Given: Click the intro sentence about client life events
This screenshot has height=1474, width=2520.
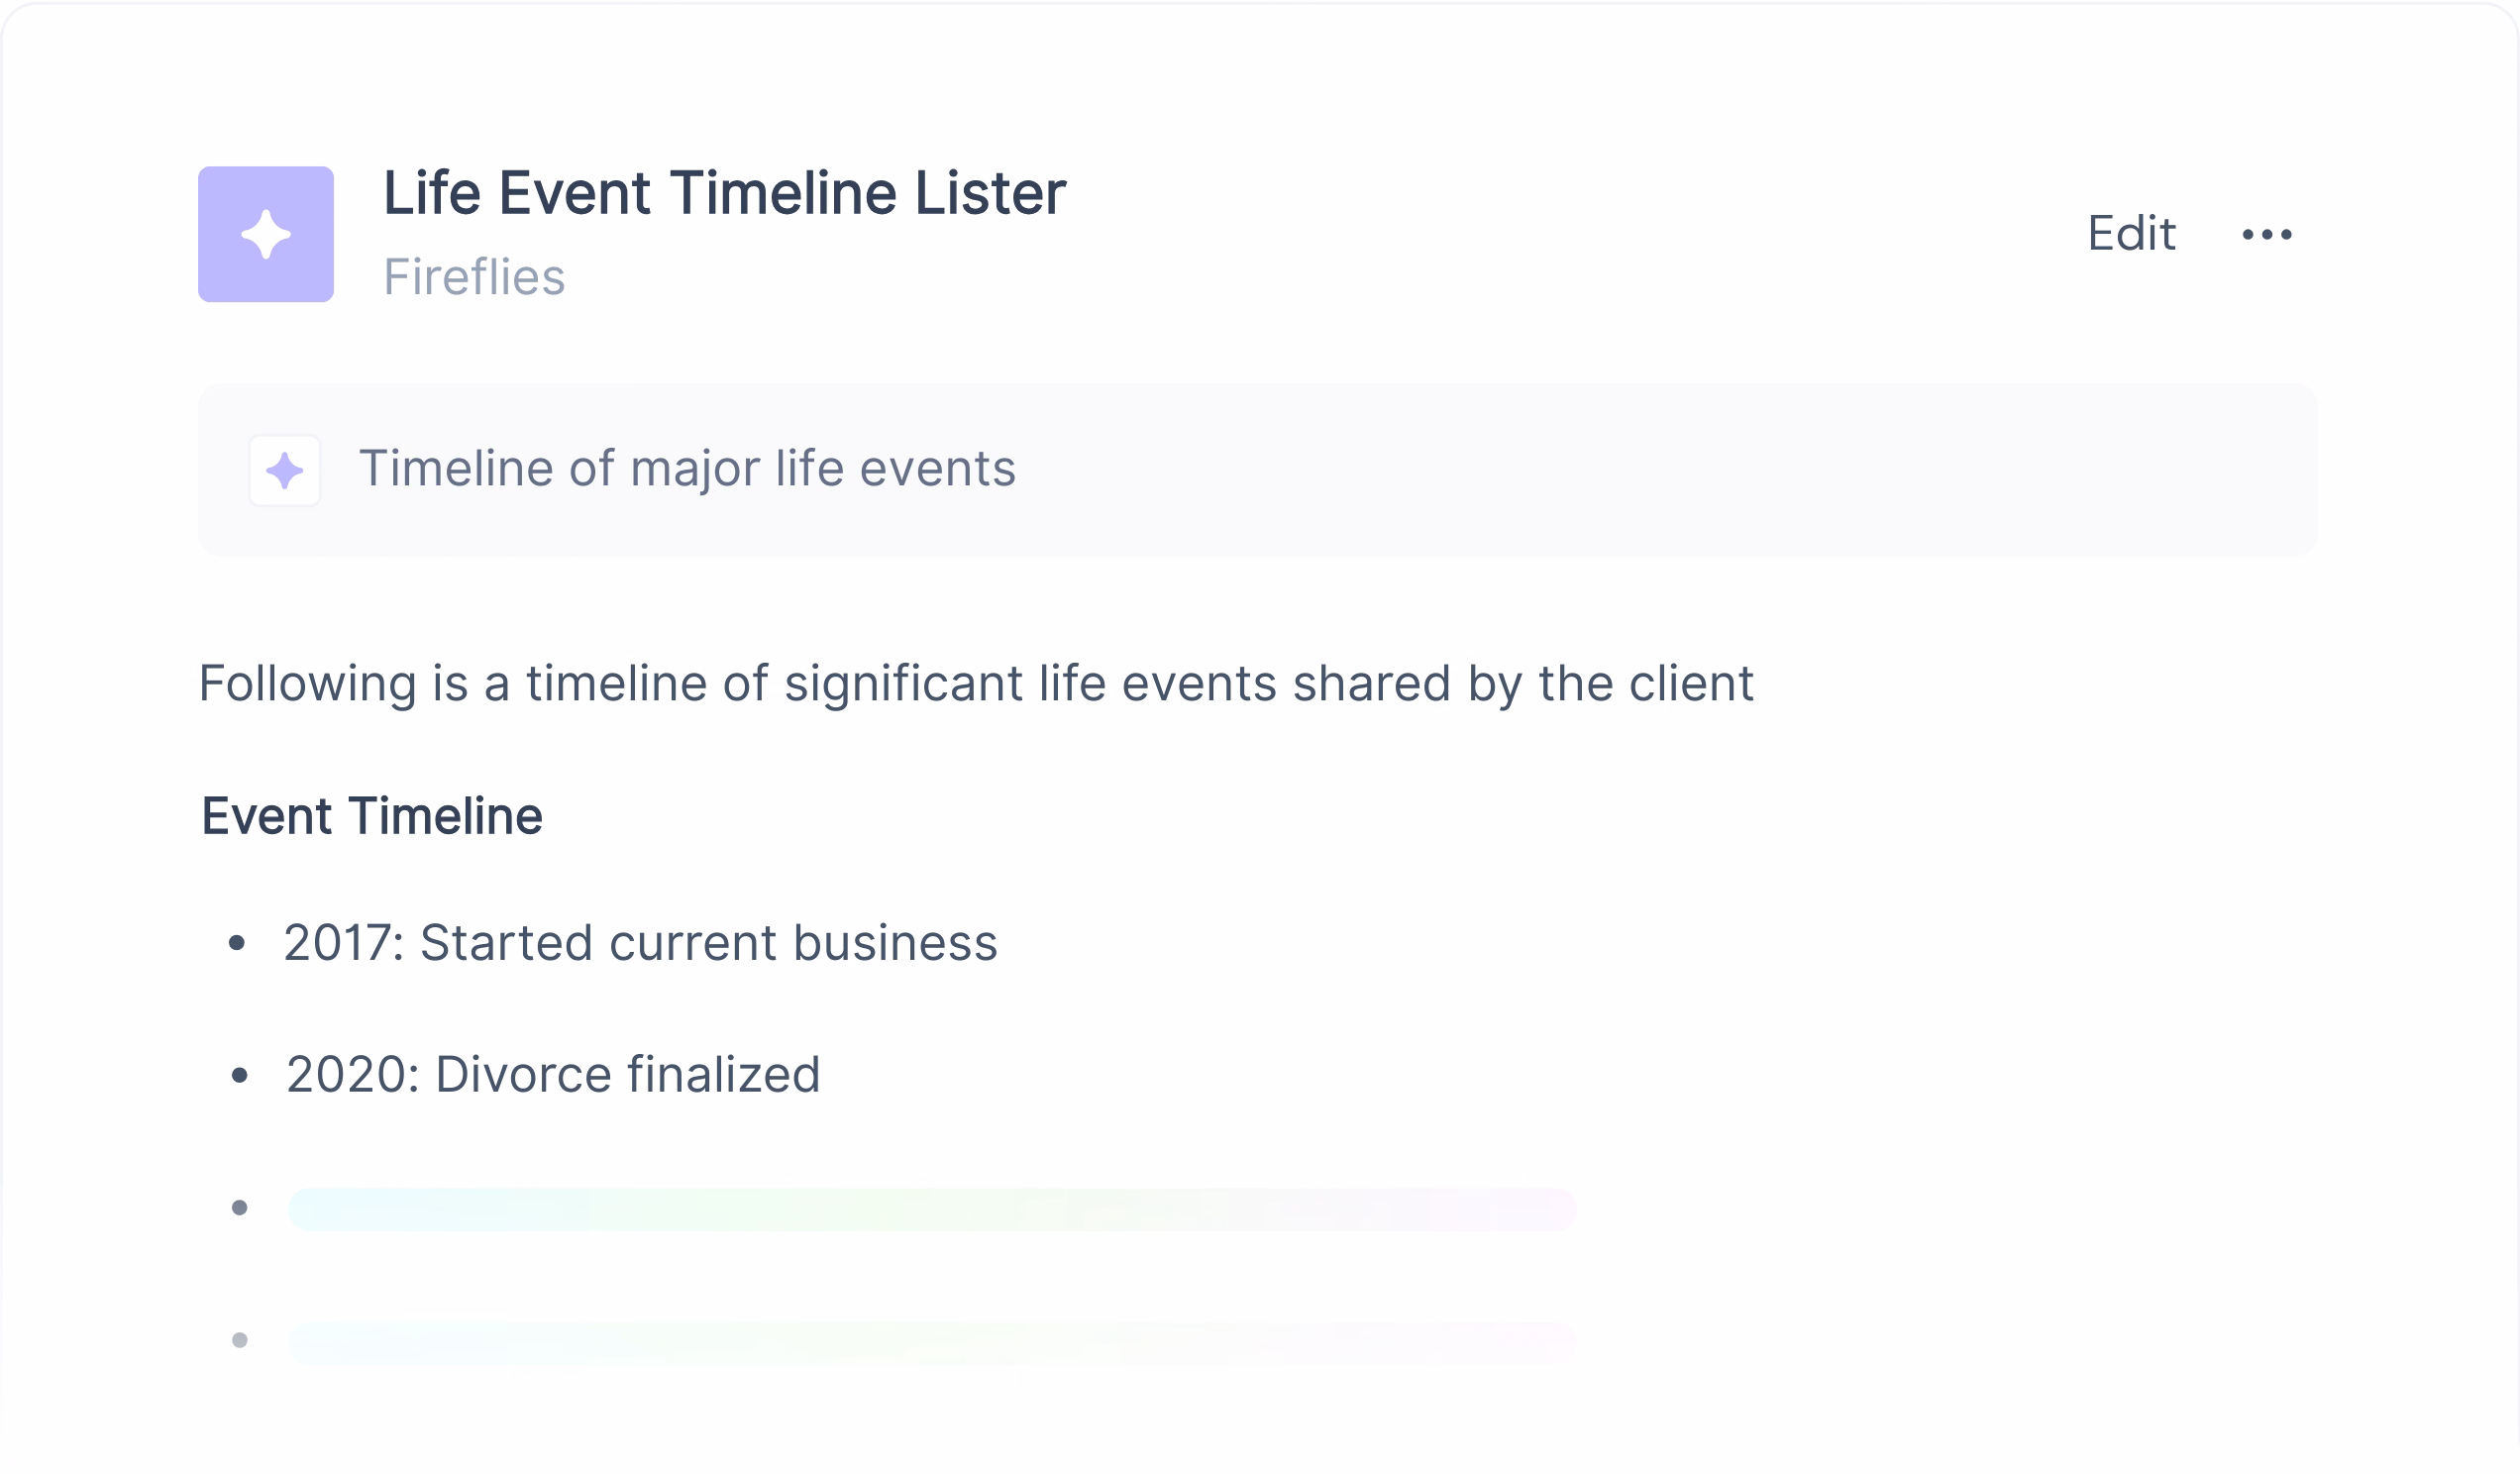Looking at the screenshot, I should tap(975, 684).
